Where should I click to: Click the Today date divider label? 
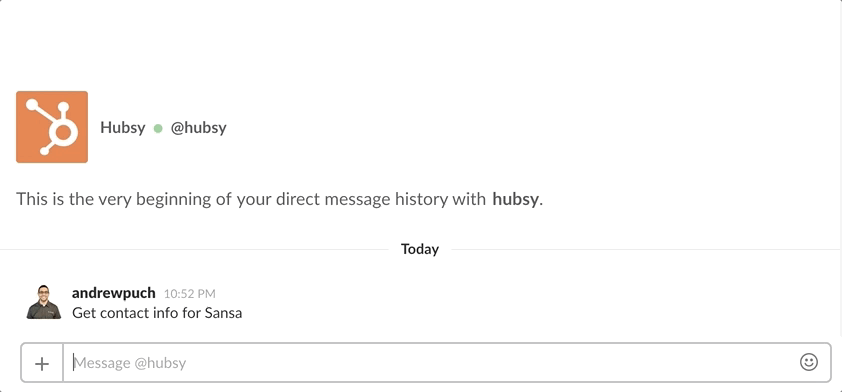point(420,249)
